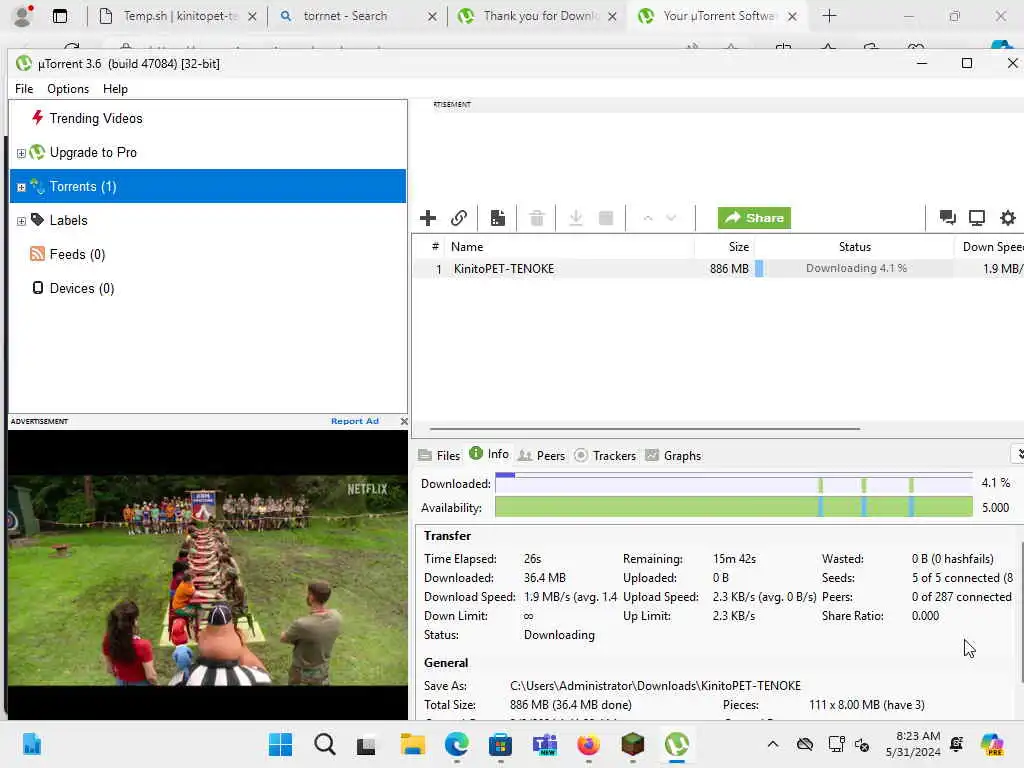Open Windows taskbar Search

pyautogui.click(x=325, y=744)
